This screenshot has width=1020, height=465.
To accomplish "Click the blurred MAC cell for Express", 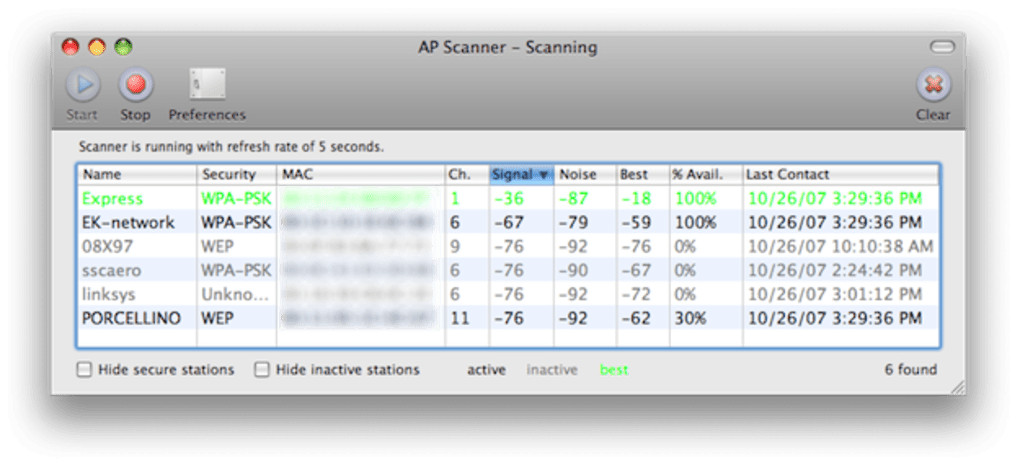I will tap(359, 198).
